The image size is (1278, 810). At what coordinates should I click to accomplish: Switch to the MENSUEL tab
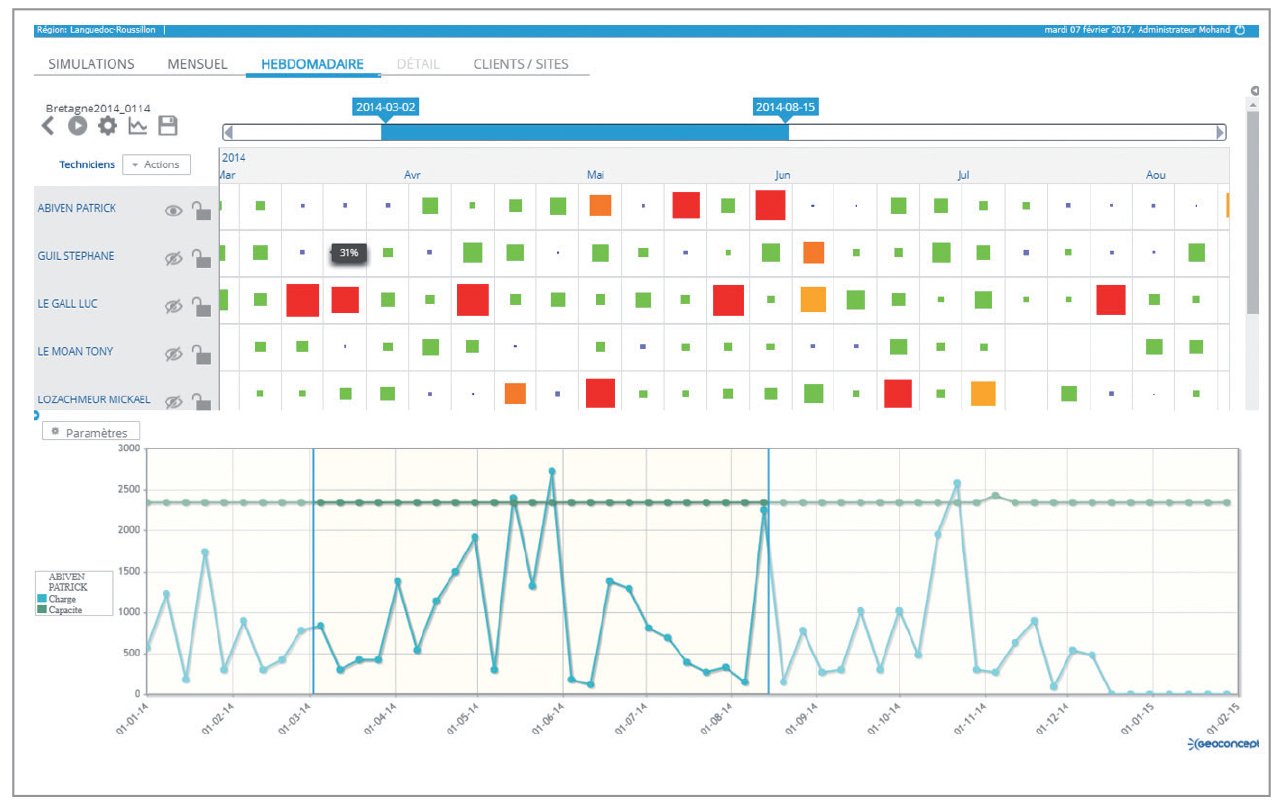[197, 64]
